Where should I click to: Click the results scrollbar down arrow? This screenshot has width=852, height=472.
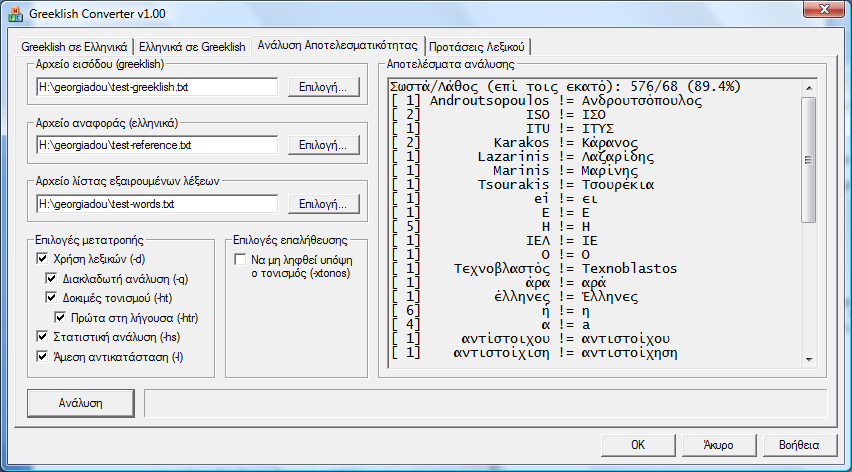[809, 360]
